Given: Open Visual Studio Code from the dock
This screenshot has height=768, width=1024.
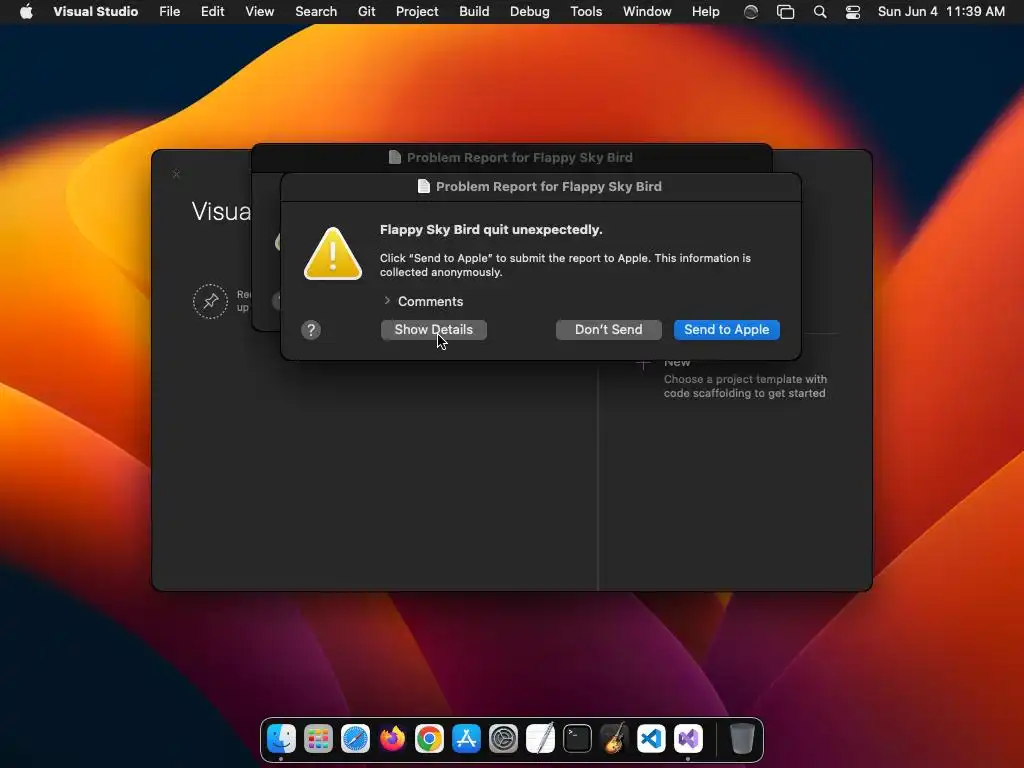Looking at the screenshot, I should pos(651,739).
